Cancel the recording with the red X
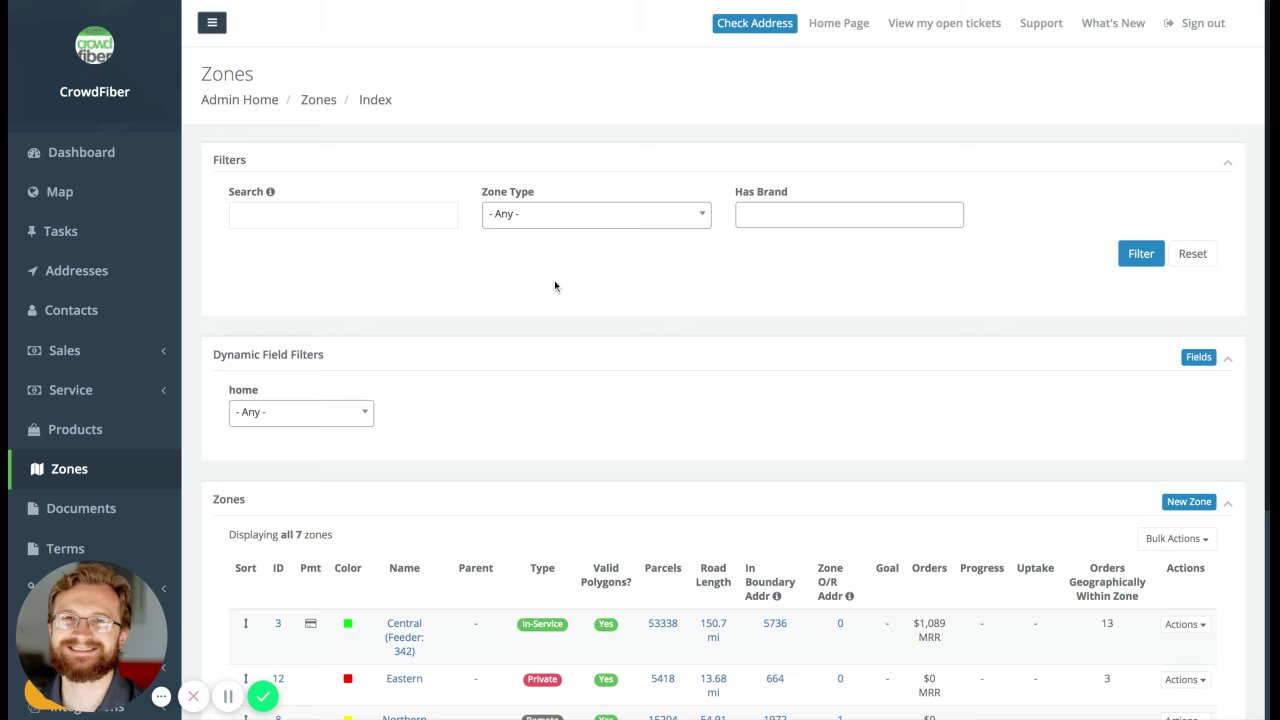1280x720 pixels. 194,696
